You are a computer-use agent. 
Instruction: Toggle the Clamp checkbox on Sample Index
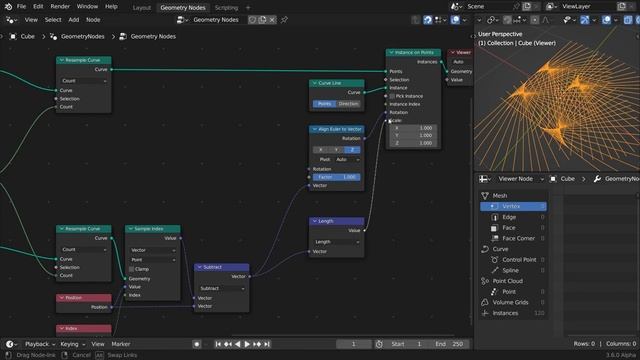coord(131,269)
